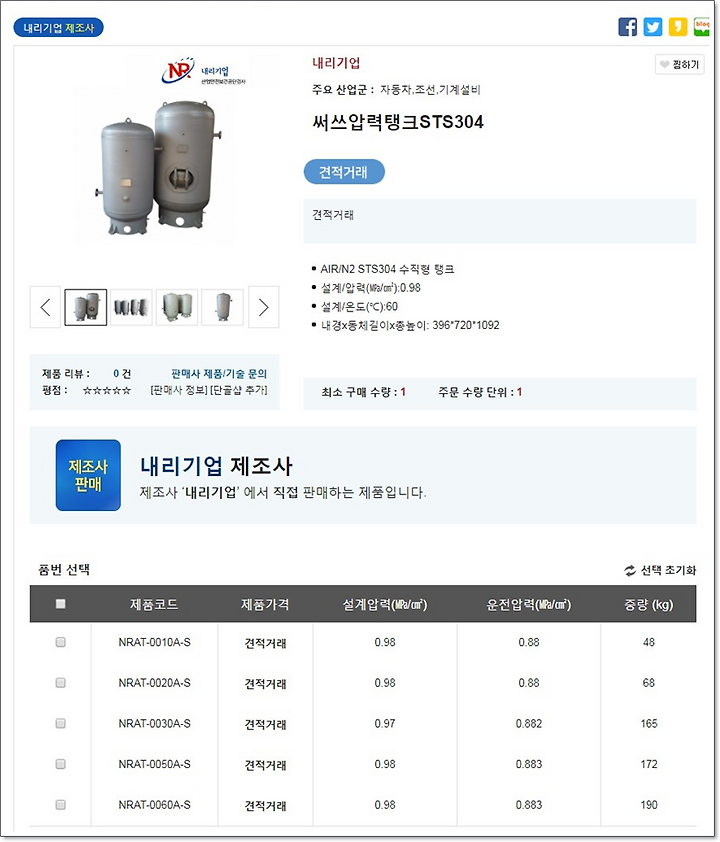Click weight value 190
Viewport: 720px width, 842px height.
point(649,804)
